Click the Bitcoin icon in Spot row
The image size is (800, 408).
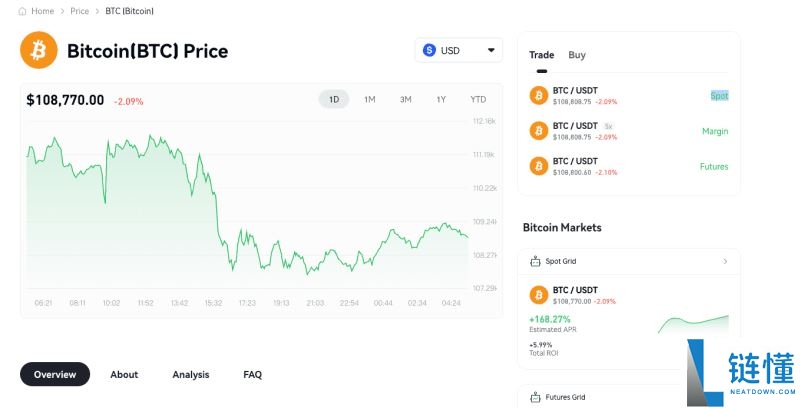coord(539,96)
